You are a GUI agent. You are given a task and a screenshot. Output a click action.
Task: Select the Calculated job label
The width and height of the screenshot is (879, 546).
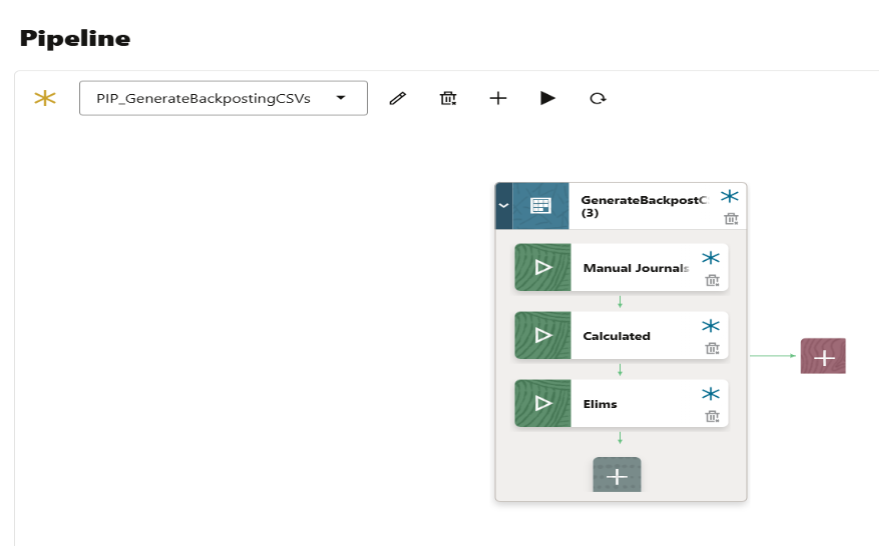pos(617,336)
